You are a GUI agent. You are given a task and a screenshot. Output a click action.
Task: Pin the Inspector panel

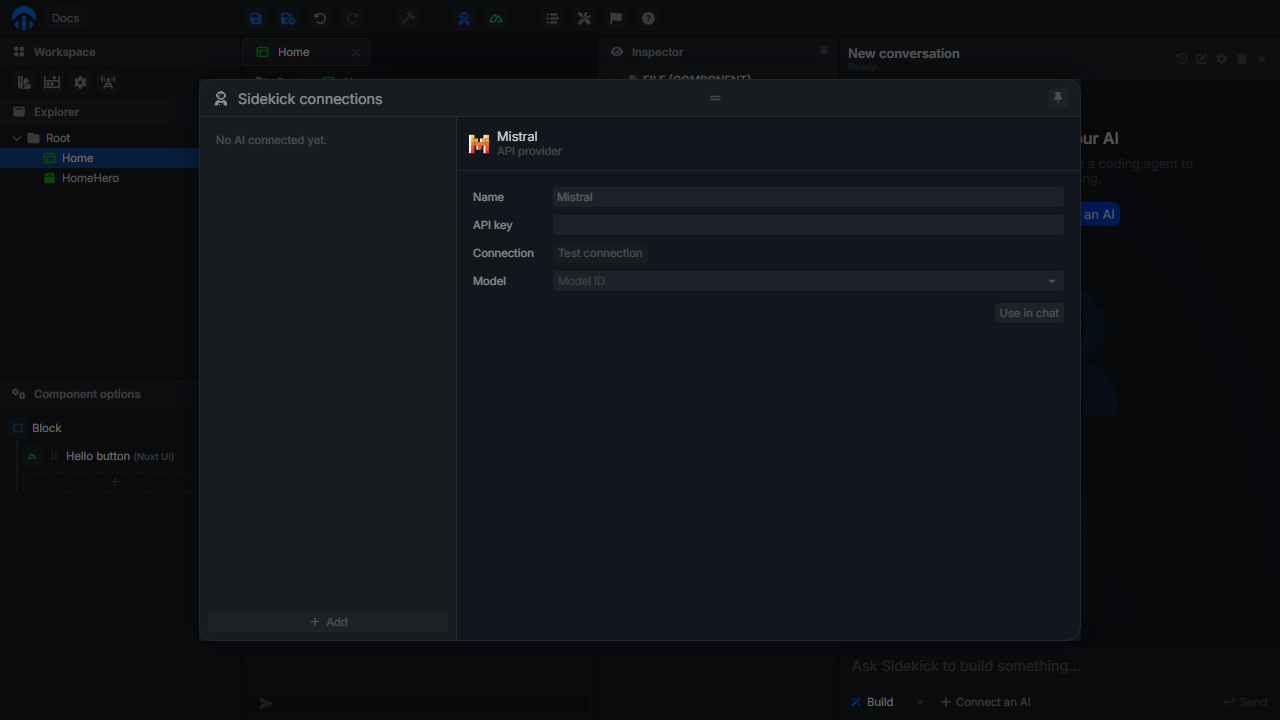pos(824,51)
